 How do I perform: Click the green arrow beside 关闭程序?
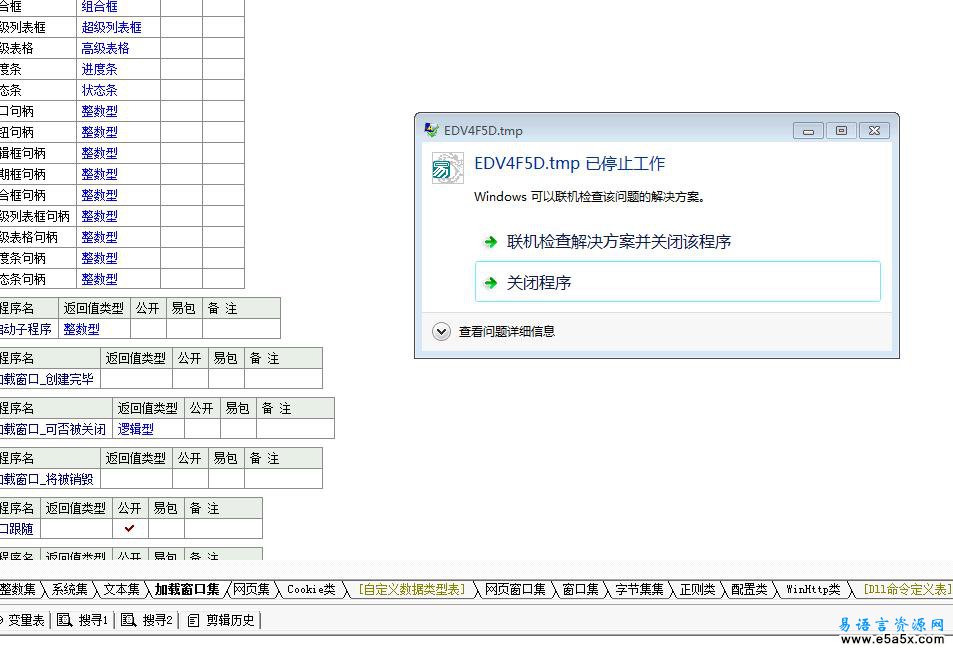(490, 283)
